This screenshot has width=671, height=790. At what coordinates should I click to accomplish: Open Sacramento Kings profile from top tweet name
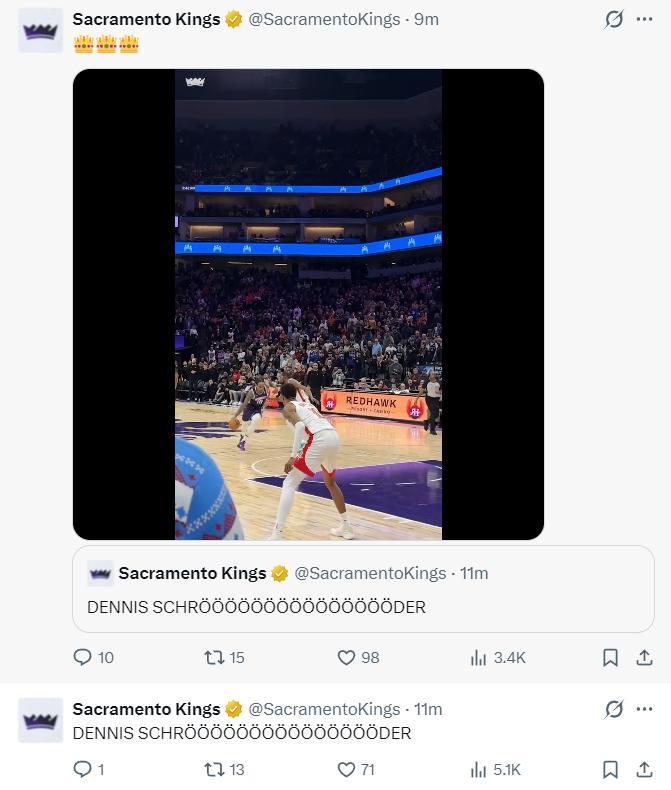point(146,19)
